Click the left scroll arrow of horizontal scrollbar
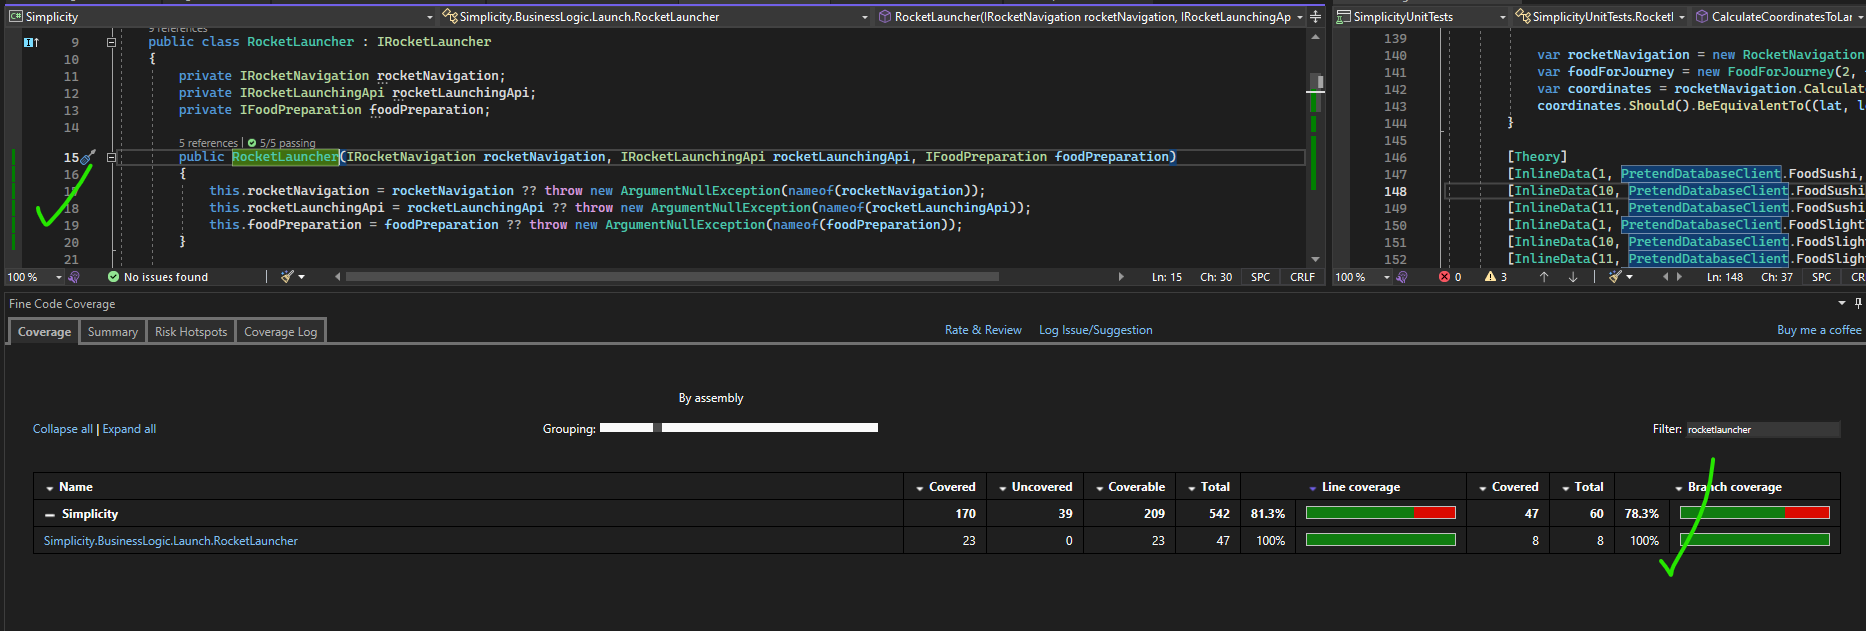The width and height of the screenshot is (1866, 631). (337, 277)
